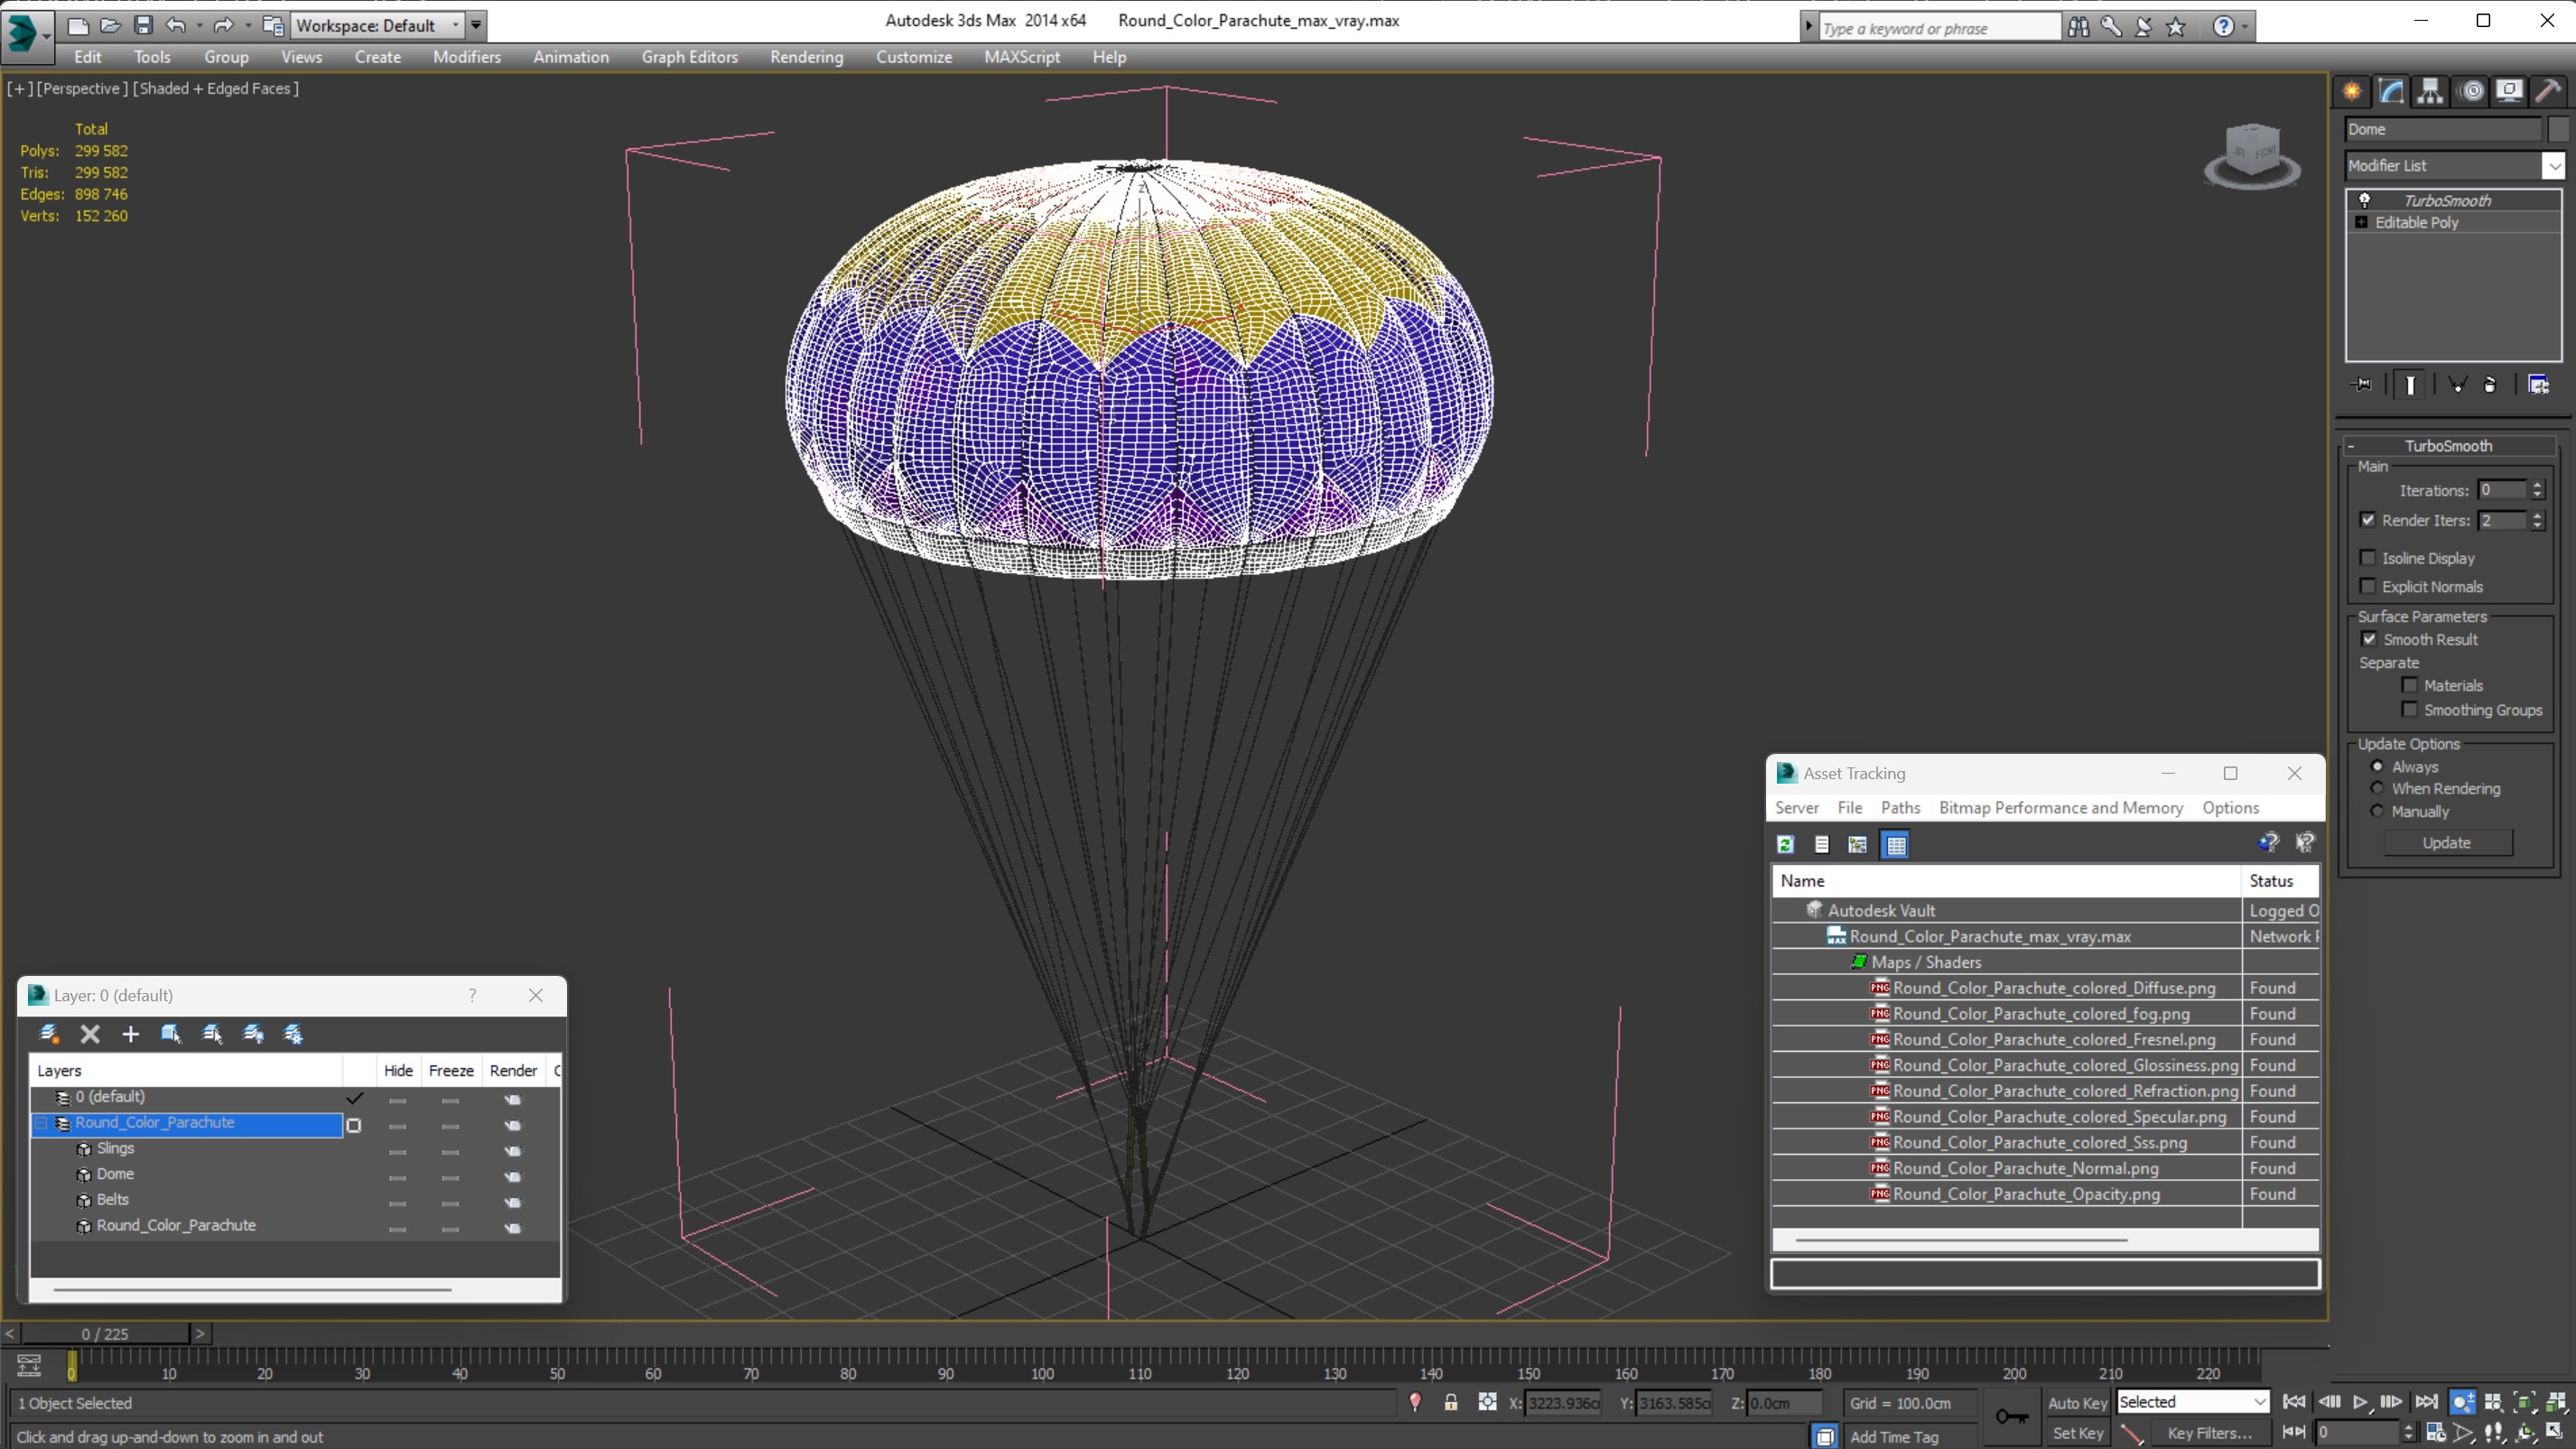This screenshot has width=2576, height=1449.
Task: Enable Separate by Smoothing Groups checkbox
Action: (2410, 710)
